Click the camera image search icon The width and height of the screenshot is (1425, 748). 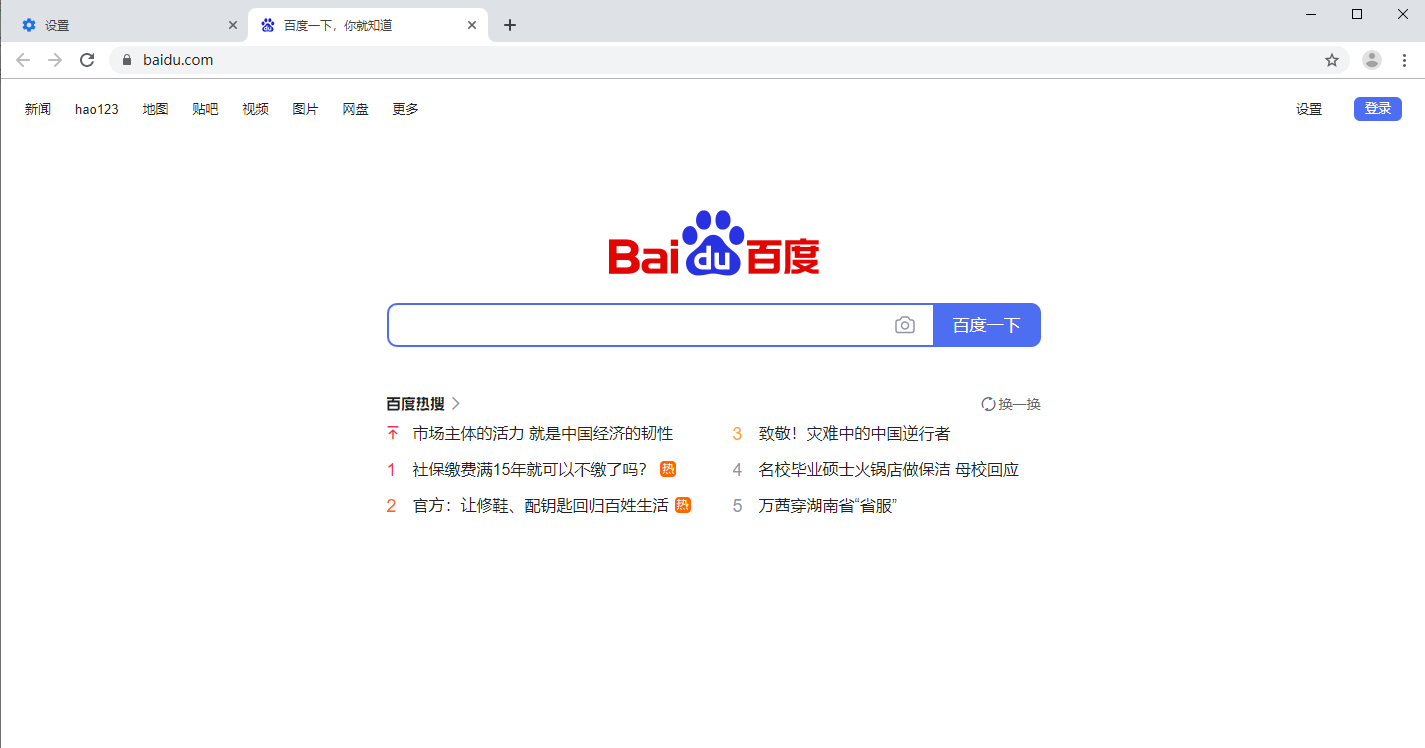905,325
